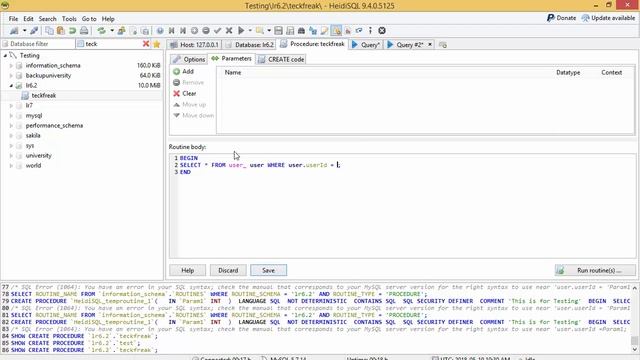Open the User manager icon

tap(121, 31)
